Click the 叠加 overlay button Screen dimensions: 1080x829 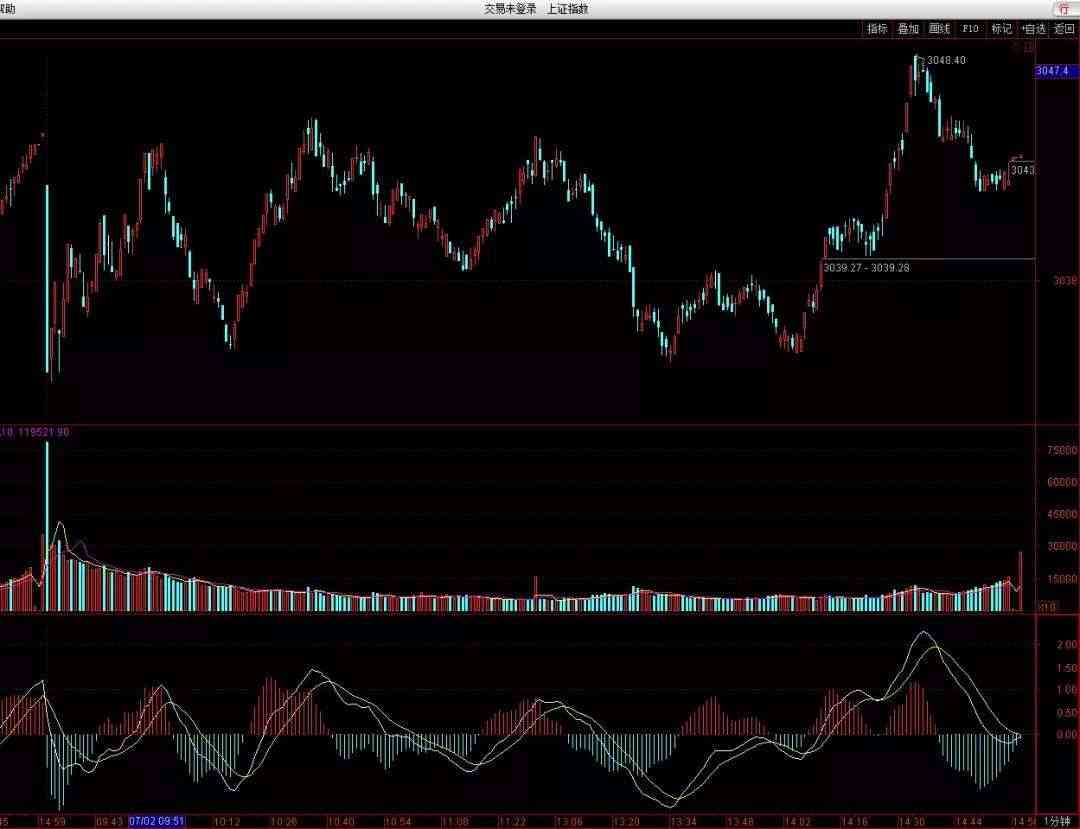[908, 29]
